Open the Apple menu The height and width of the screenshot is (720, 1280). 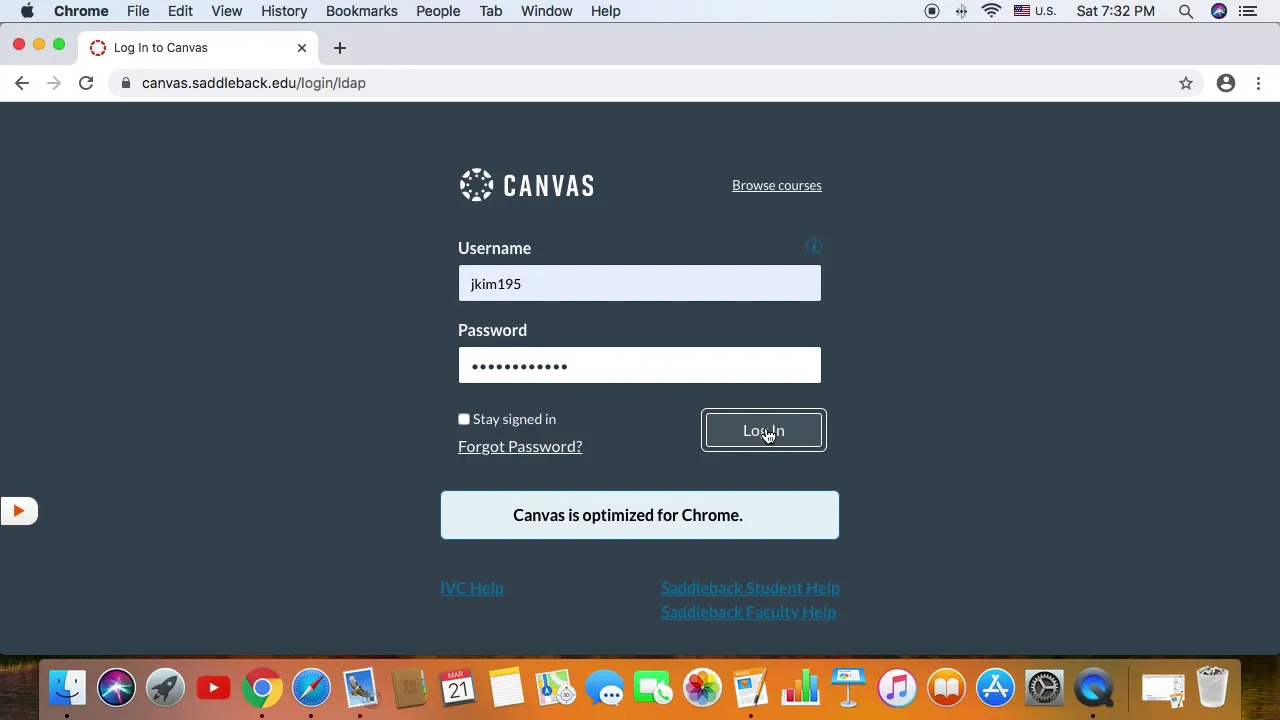27,11
